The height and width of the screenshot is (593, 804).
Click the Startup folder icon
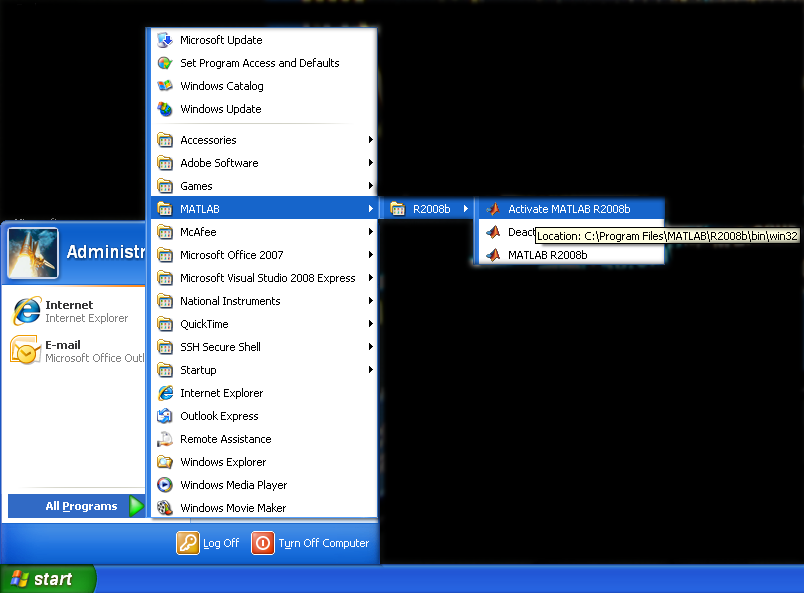click(165, 370)
